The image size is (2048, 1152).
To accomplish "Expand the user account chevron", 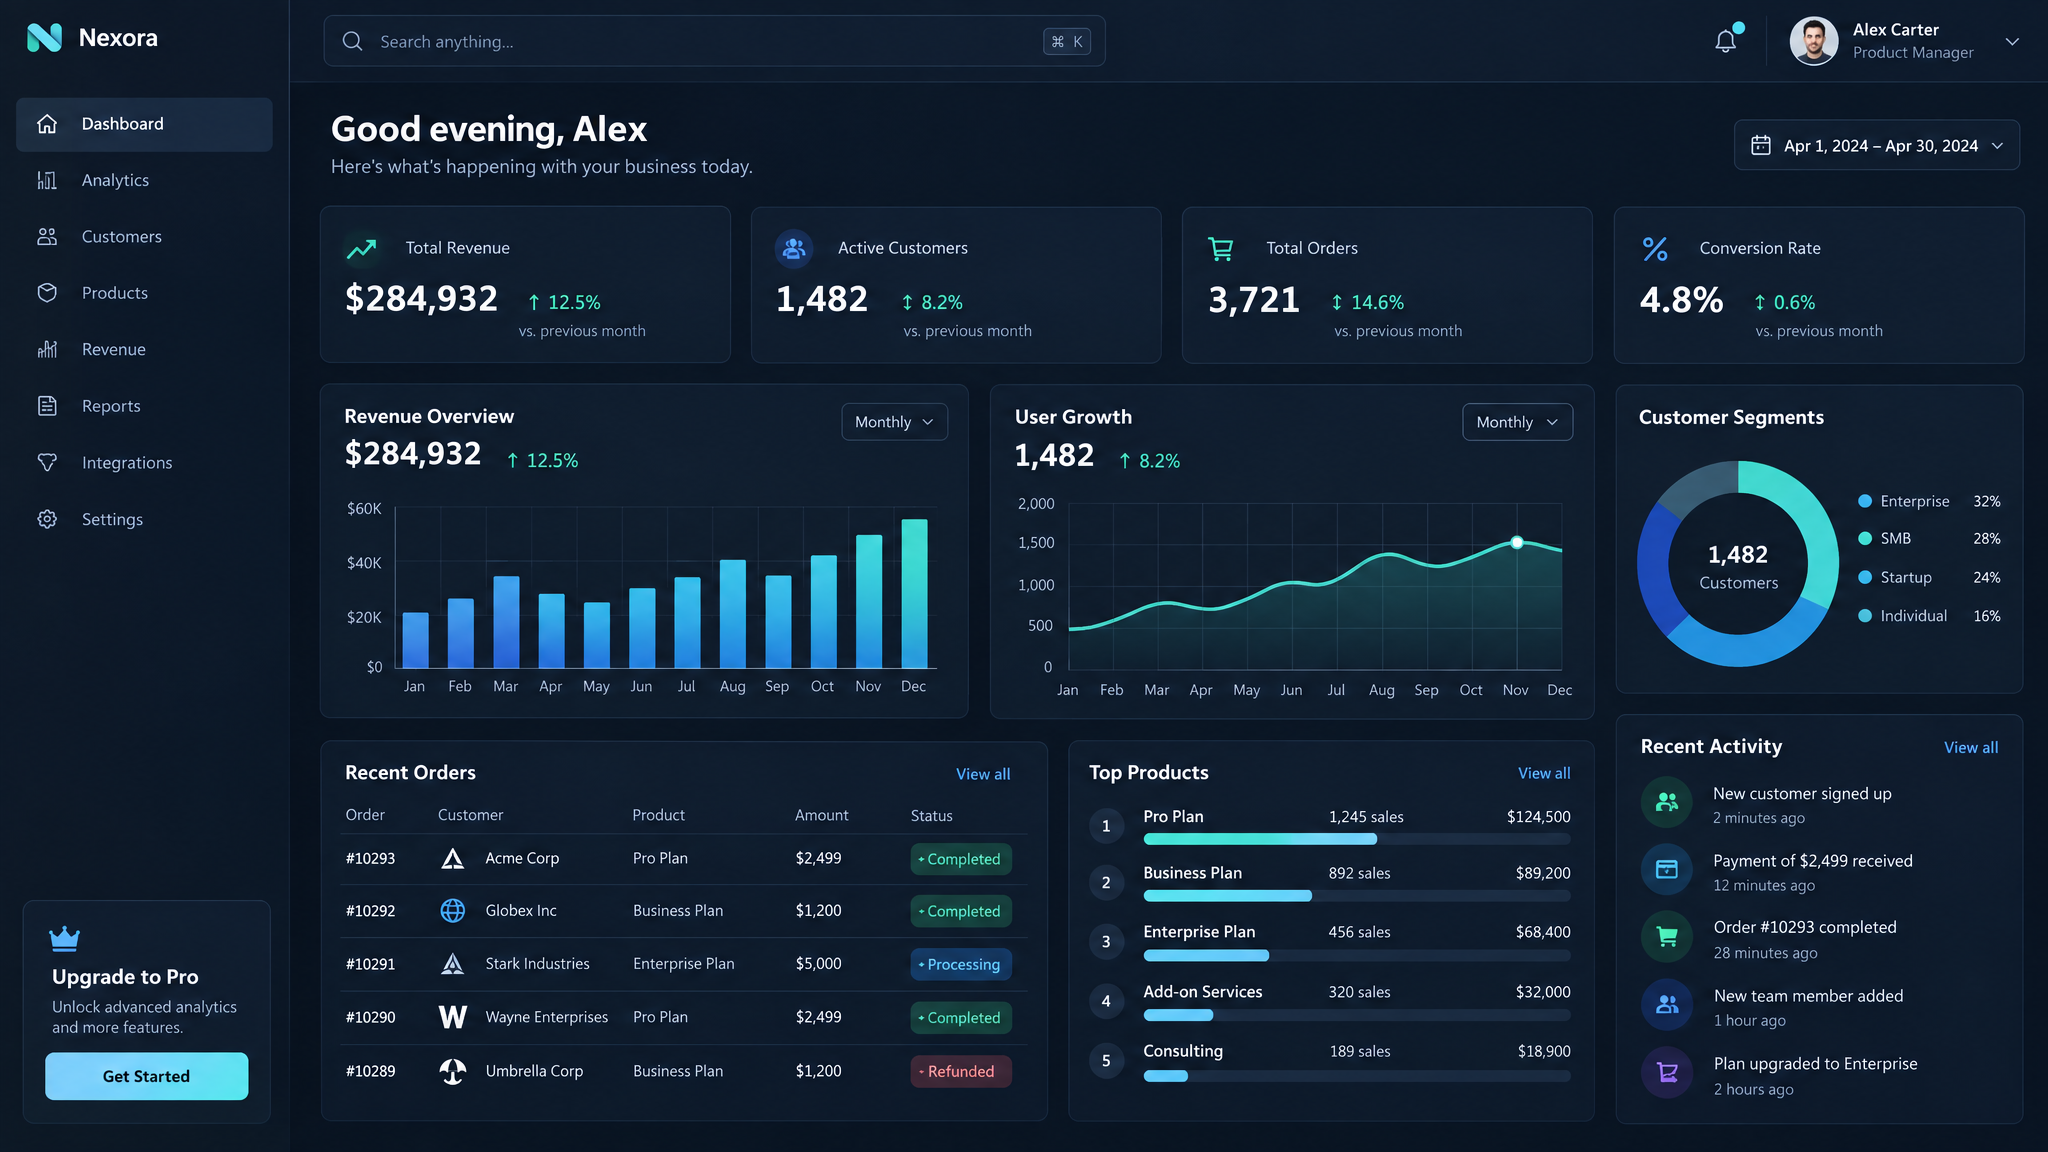I will (2012, 41).
